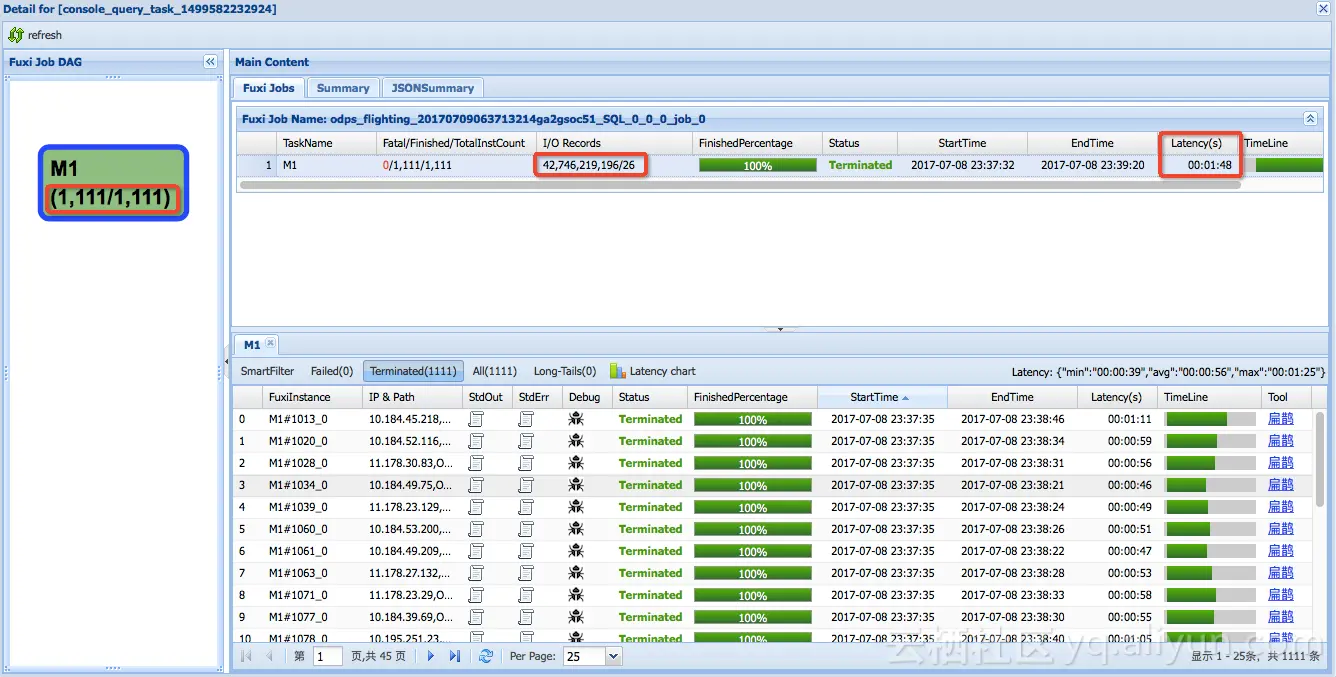Go to last page
This screenshot has width=1336, height=677.
click(455, 656)
